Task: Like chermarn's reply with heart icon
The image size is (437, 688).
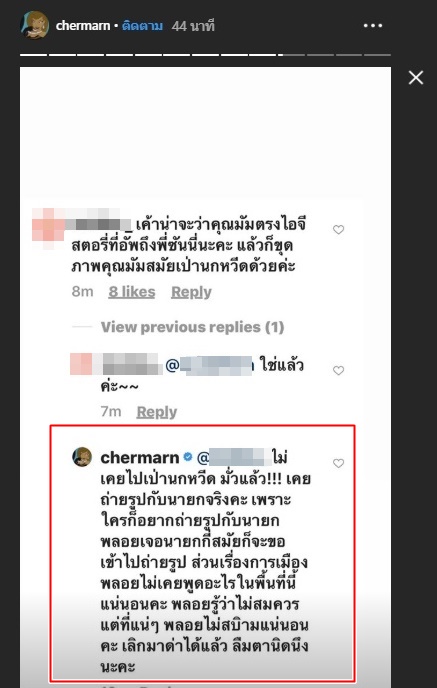Action: tap(338, 463)
